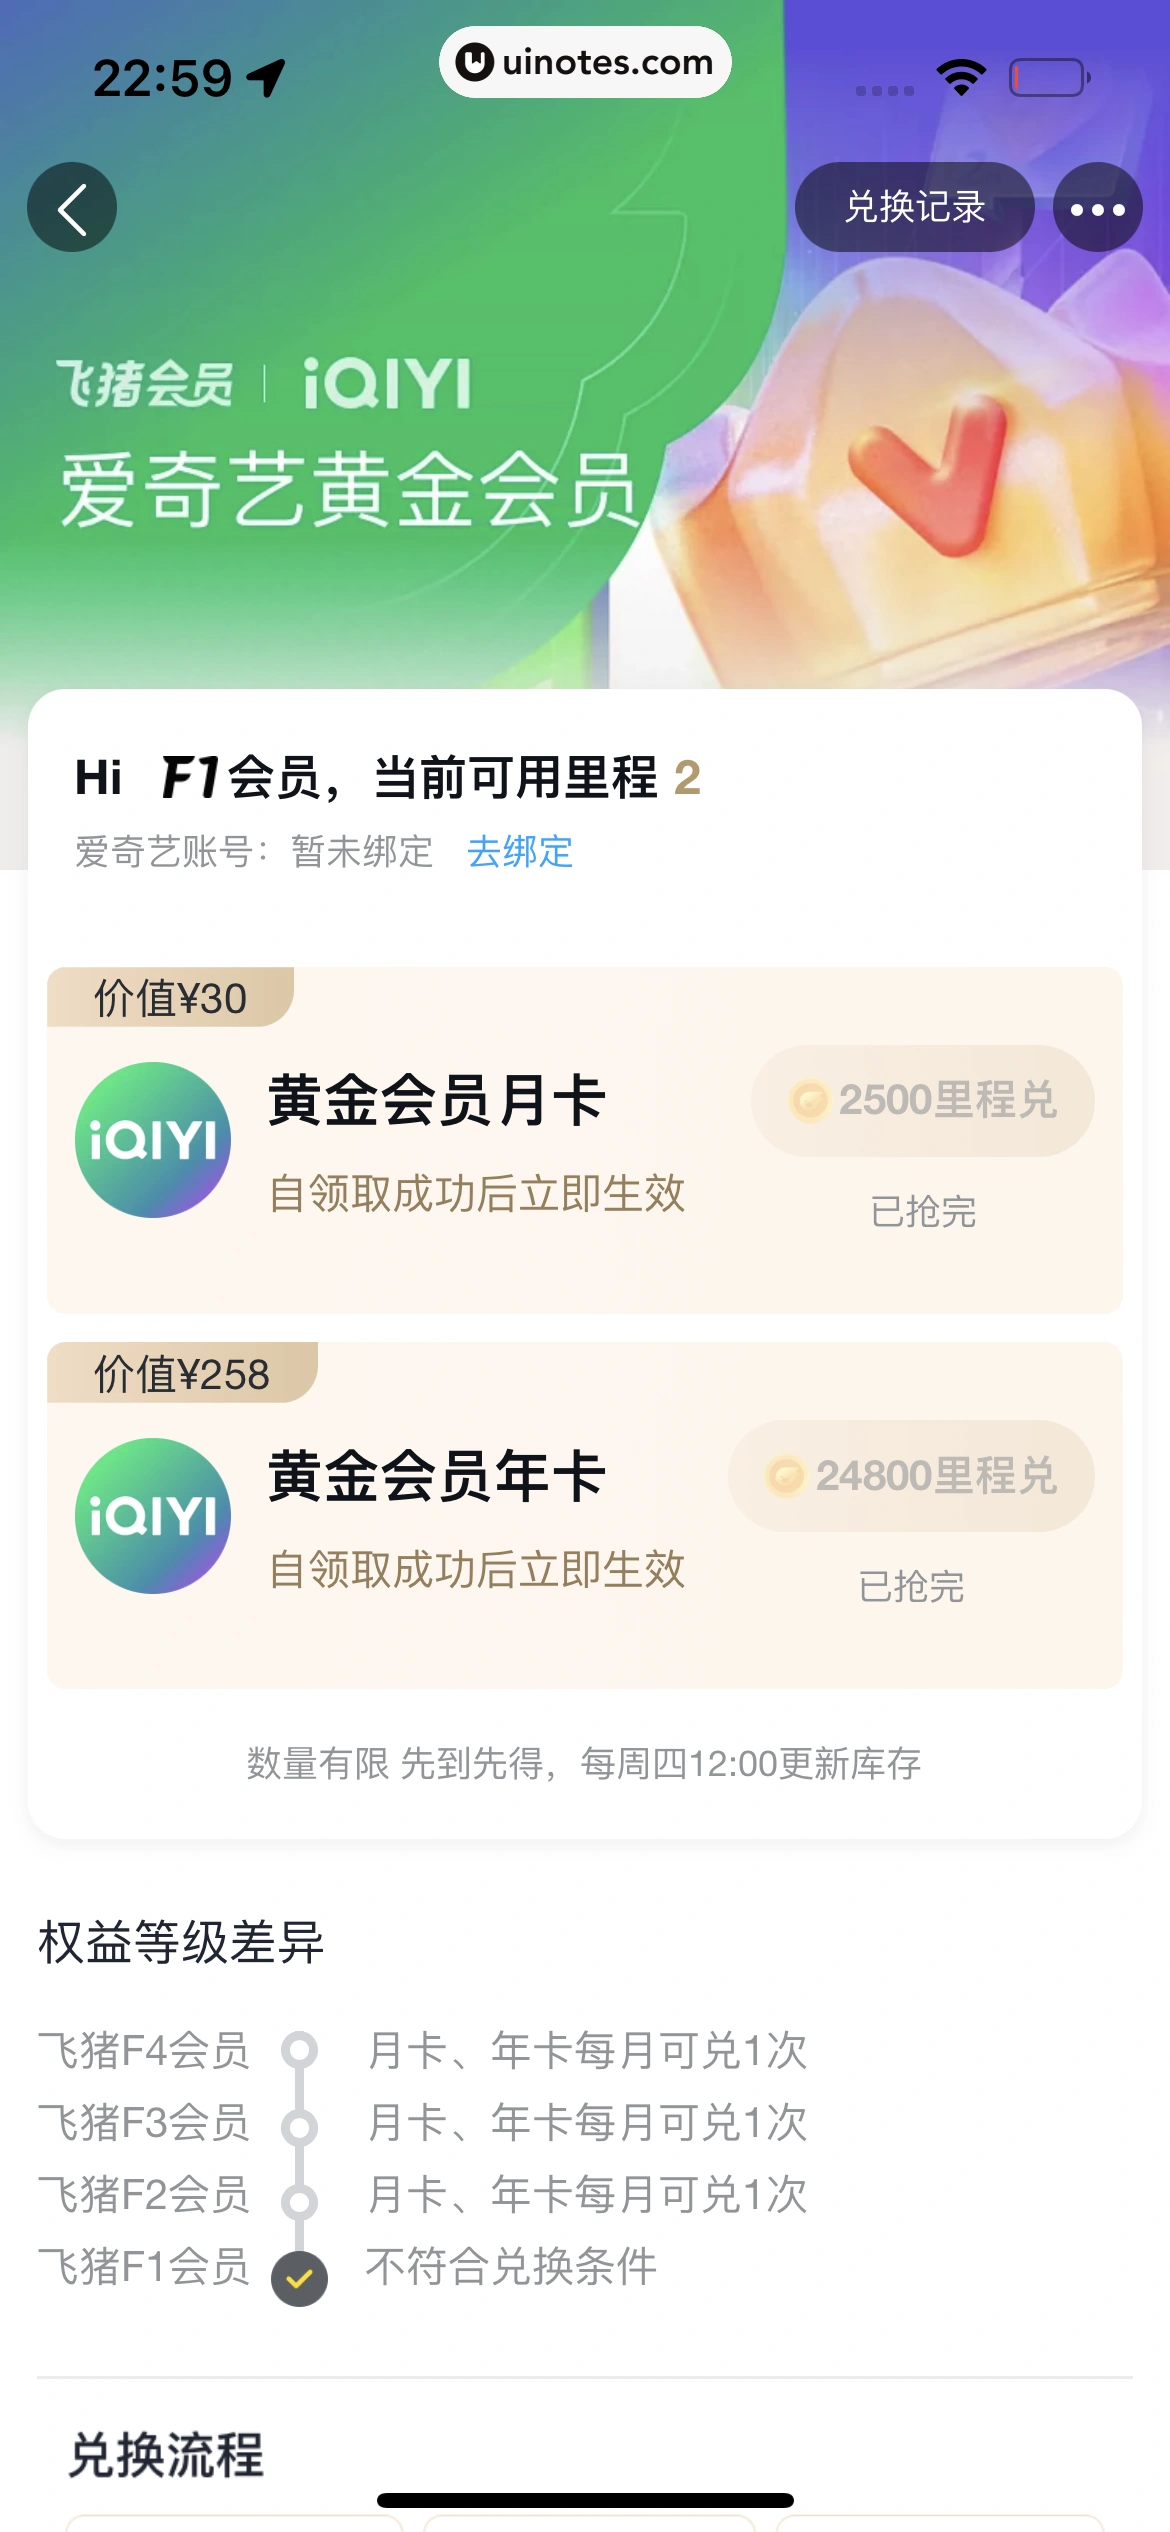This screenshot has width=1170, height=2532.
Task: Tap the 兑换流程 section heading
Action: (x=166, y=2455)
